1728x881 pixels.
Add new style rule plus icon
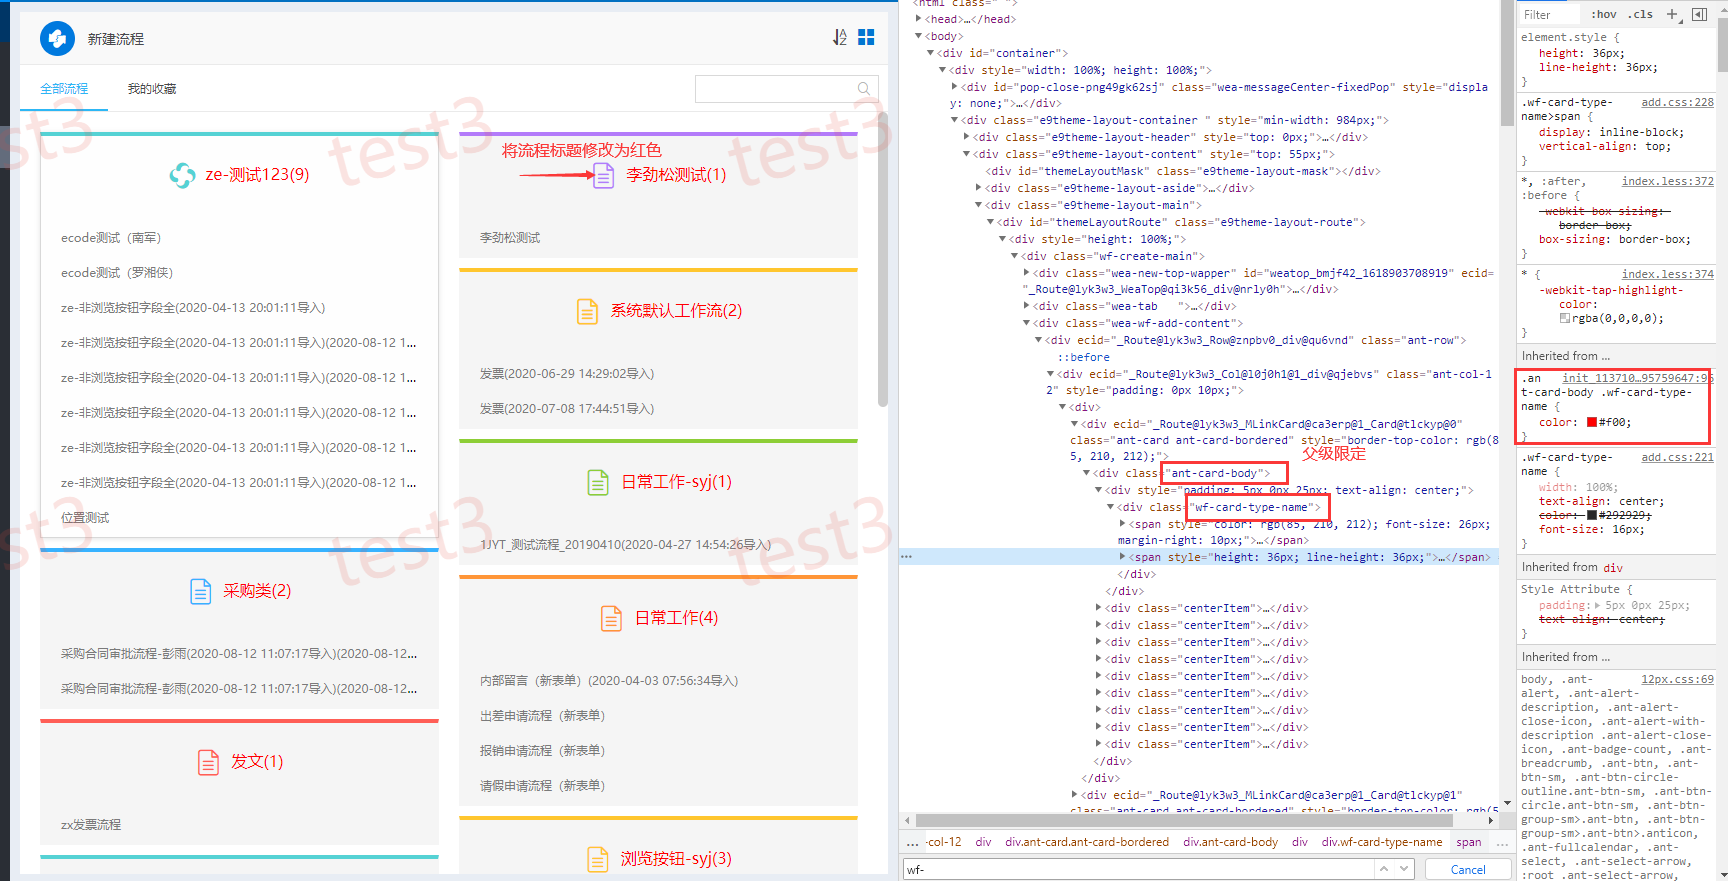[x=1672, y=14]
